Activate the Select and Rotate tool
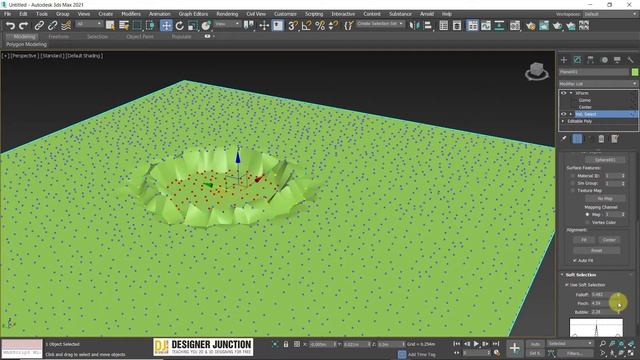Image resolution: width=640 pixels, height=360 pixels. tap(180, 26)
